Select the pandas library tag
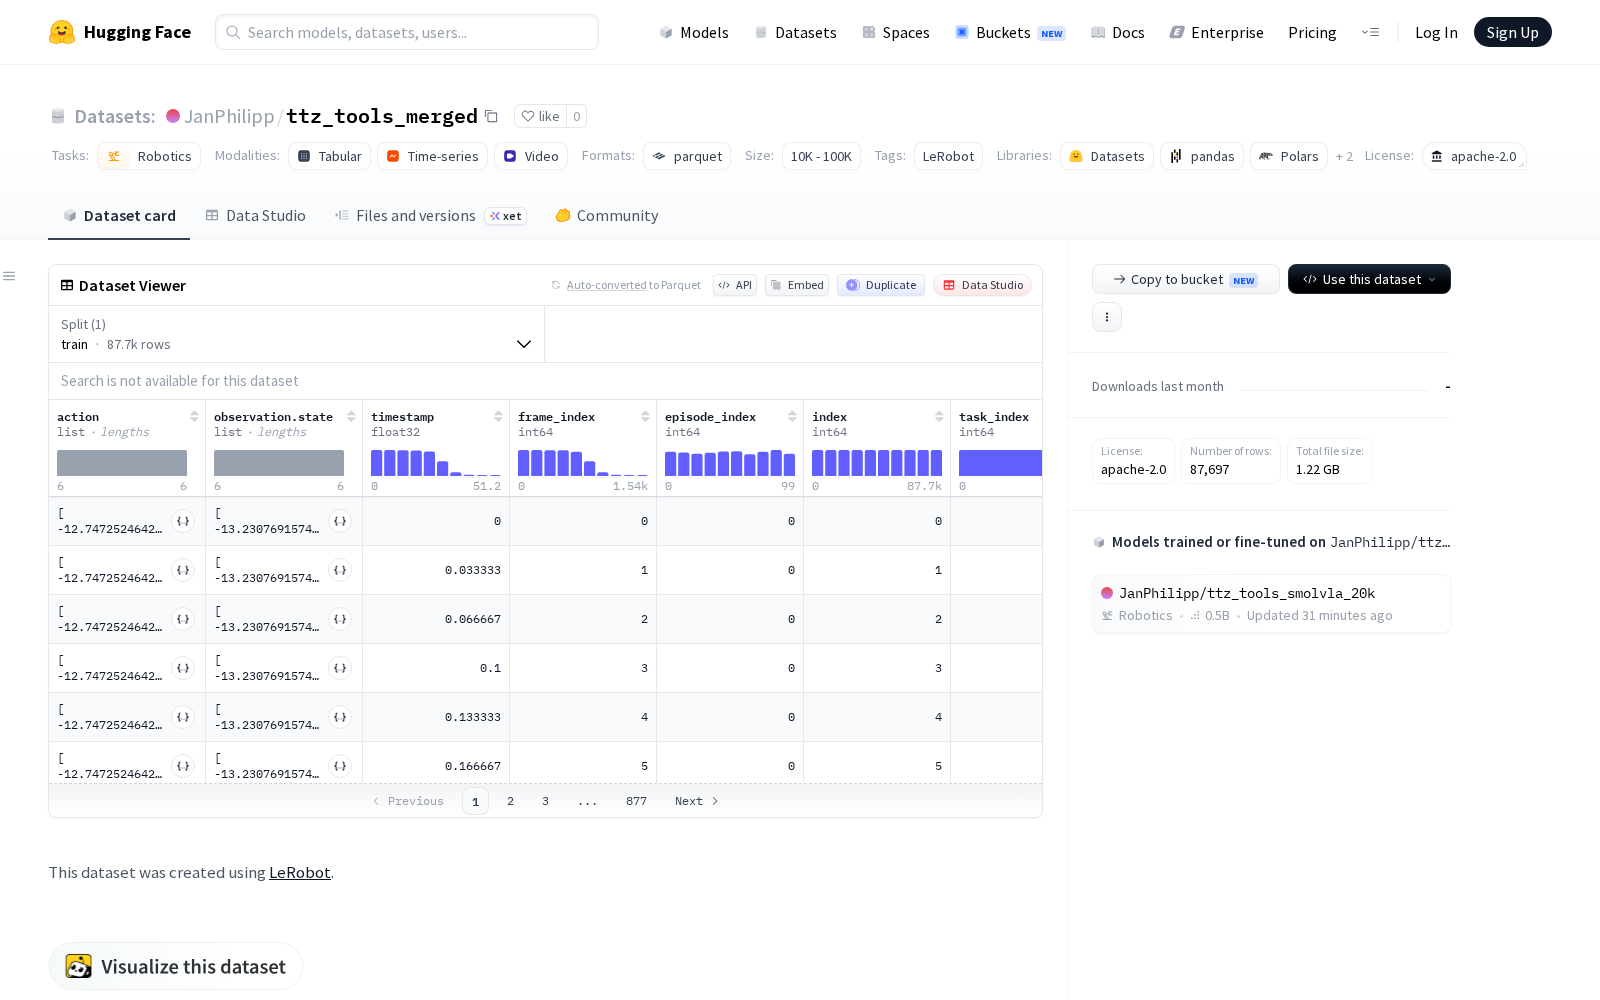The image size is (1600, 1000). (x=1202, y=156)
